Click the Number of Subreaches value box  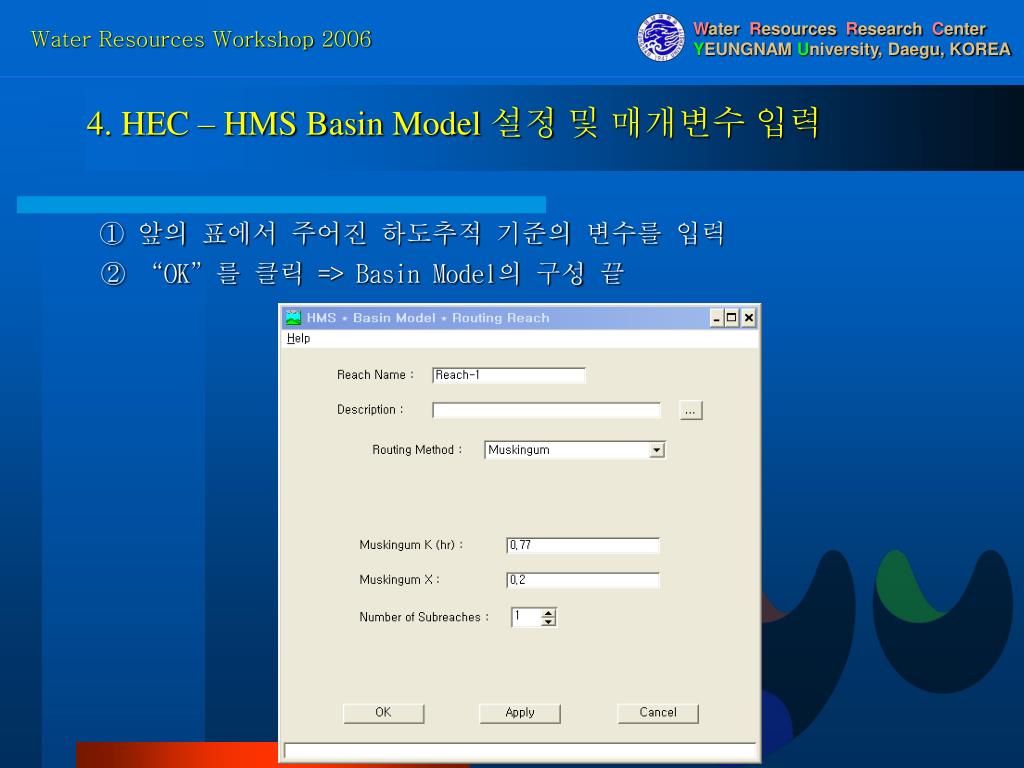pyautogui.click(x=526, y=616)
